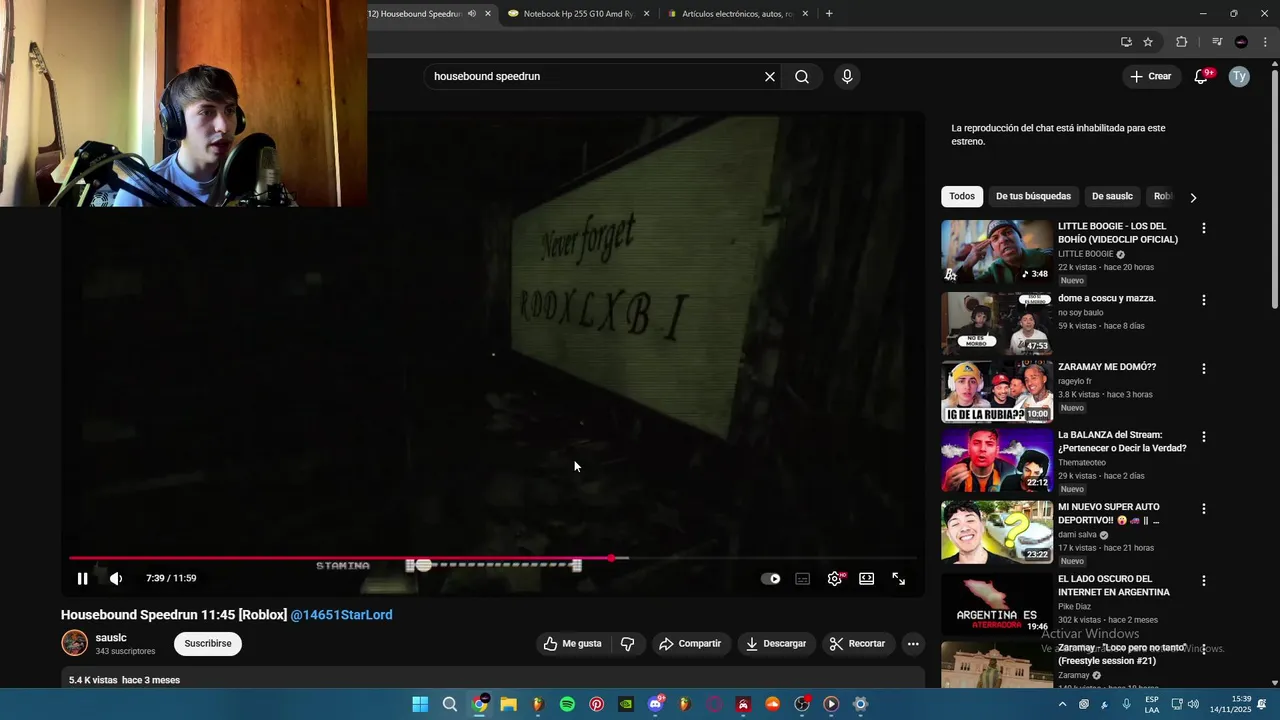Viewport: 1280px width, 720px height.
Task: Open the Crear menu
Action: (1150, 76)
